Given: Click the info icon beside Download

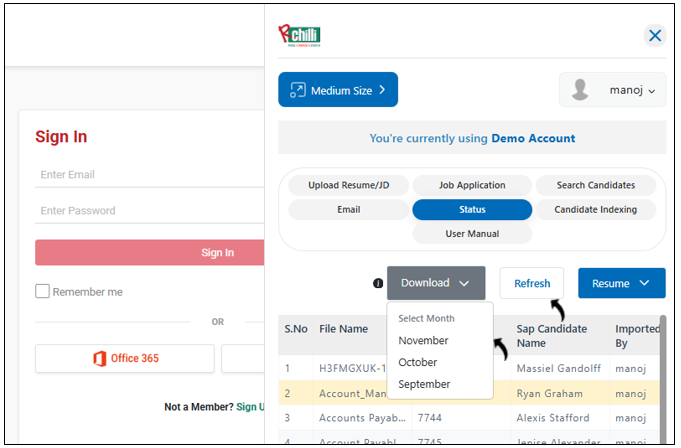Looking at the screenshot, I should pos(378,284).
